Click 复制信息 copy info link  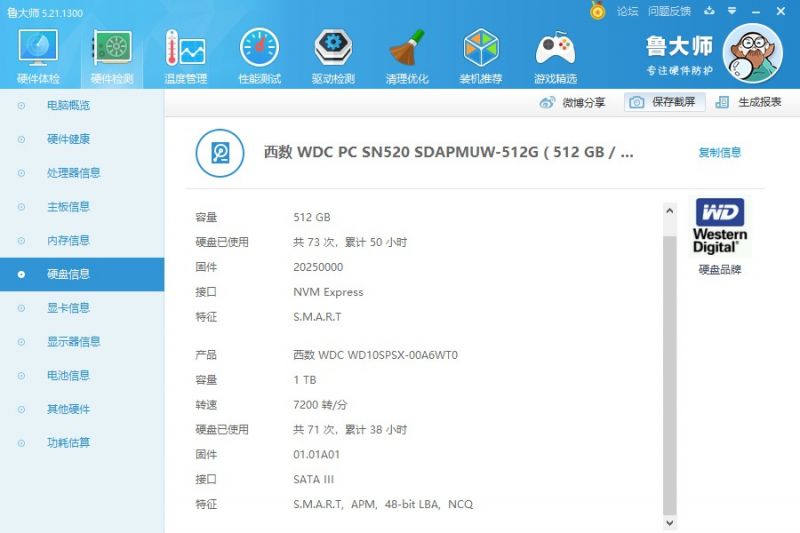click(x=719, y=152)
